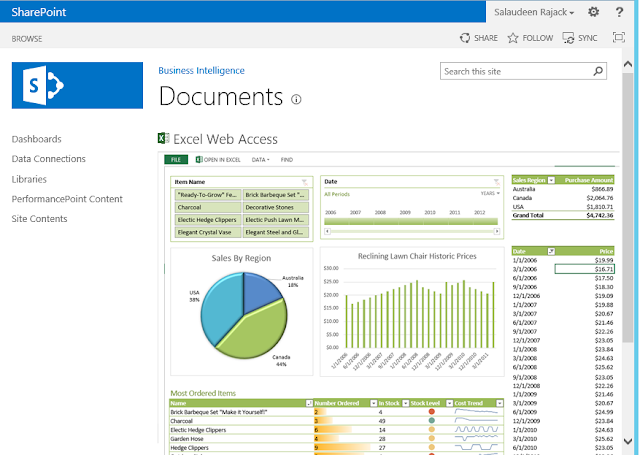
Task: Open In Stock filter dropdown
Action: coord(405,403)
